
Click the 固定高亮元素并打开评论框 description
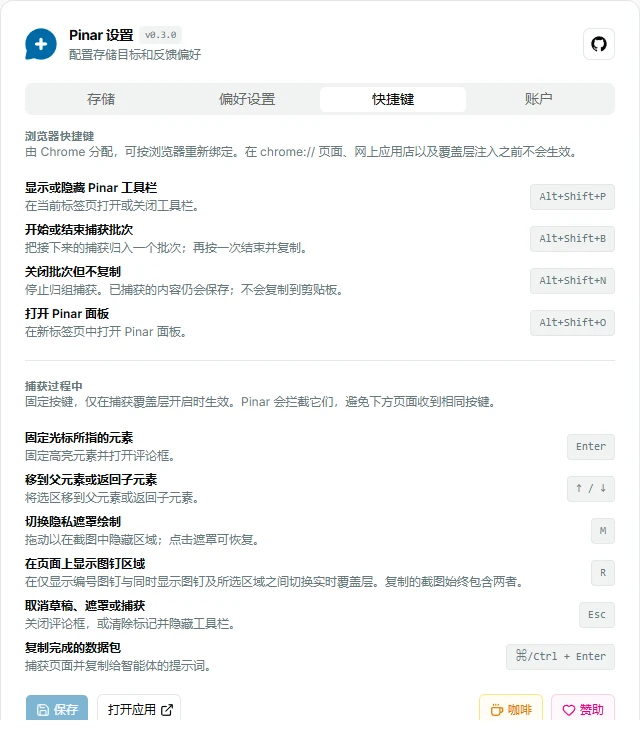pyautogui.click(x=100, y=456)
